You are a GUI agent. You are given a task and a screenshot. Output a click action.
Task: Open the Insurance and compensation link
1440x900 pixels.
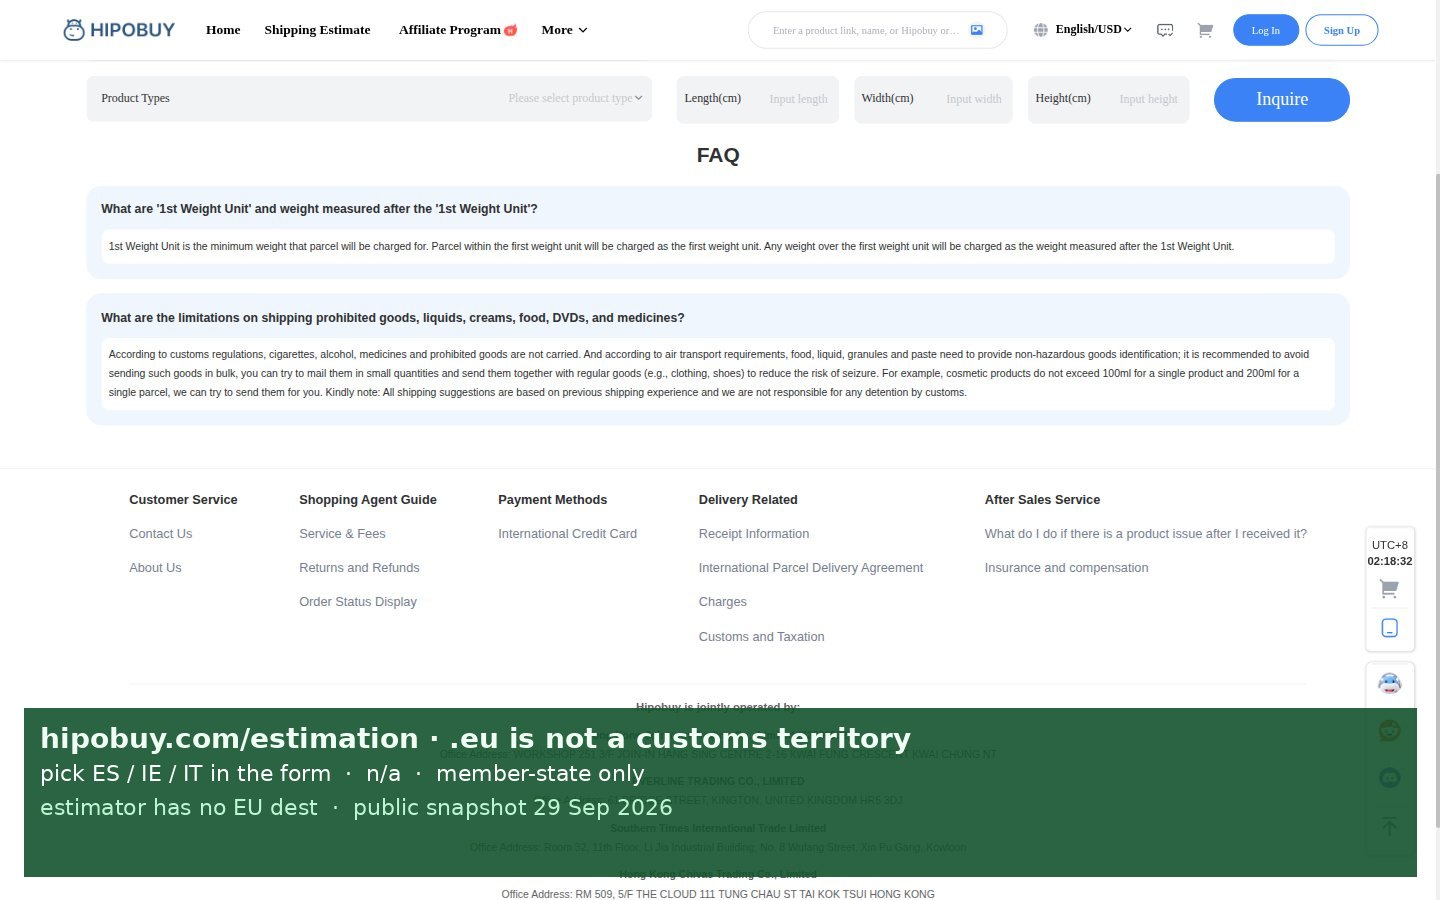click(1067, 568)
